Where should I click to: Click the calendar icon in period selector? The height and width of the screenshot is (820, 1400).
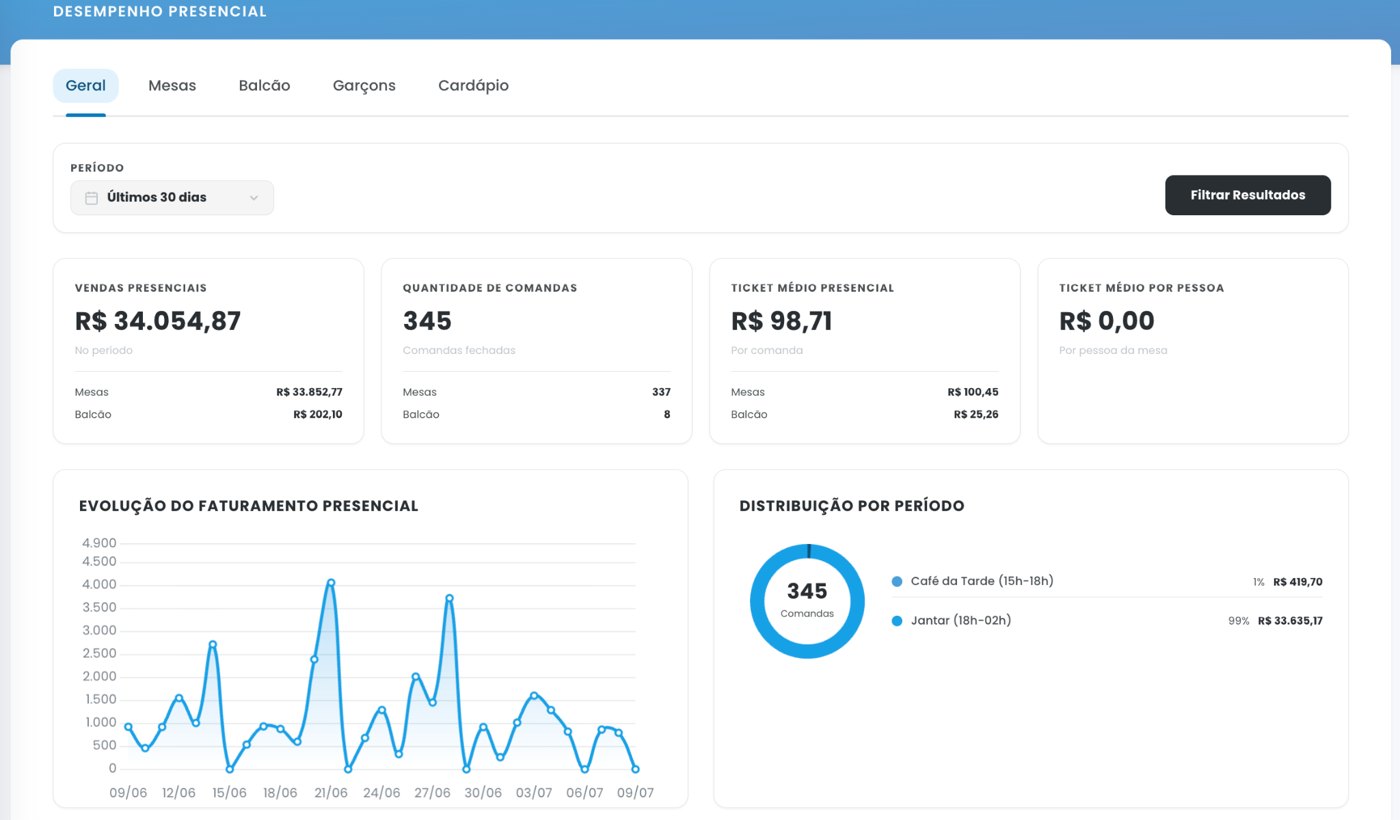(91, 198)
